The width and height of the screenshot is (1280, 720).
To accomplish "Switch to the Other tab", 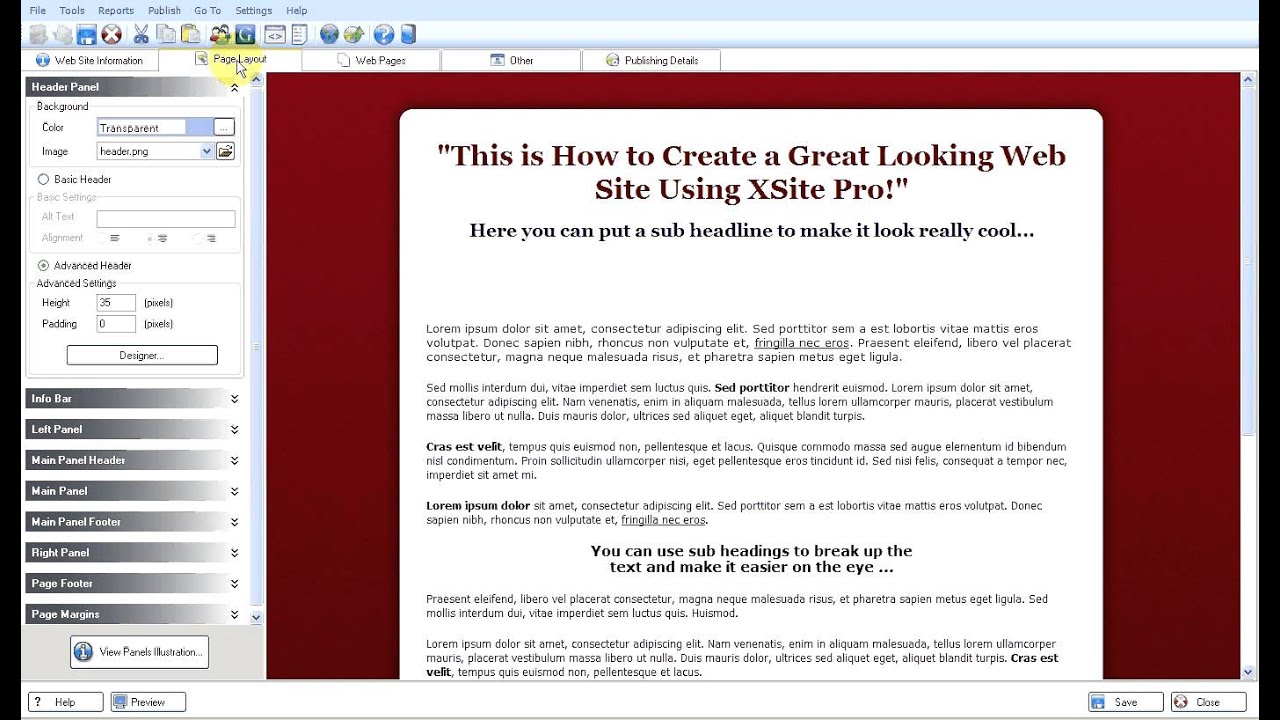I will [511, 60].
